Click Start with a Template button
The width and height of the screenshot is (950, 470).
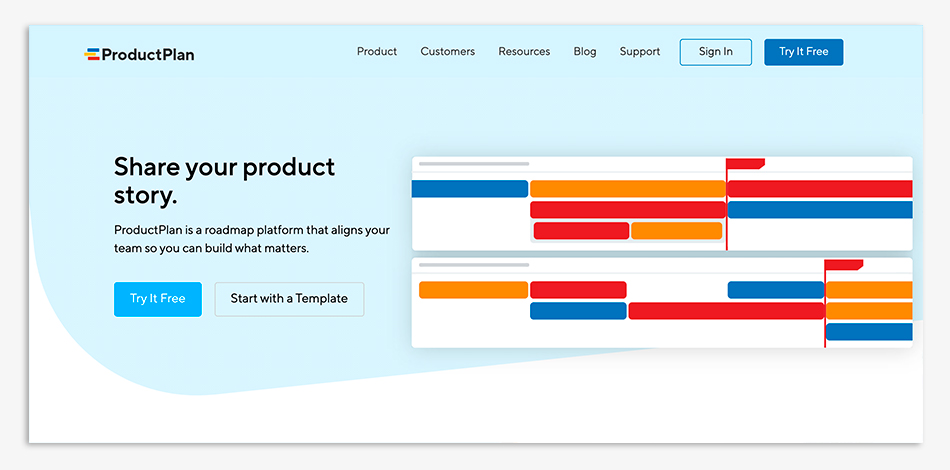[289, 299]
